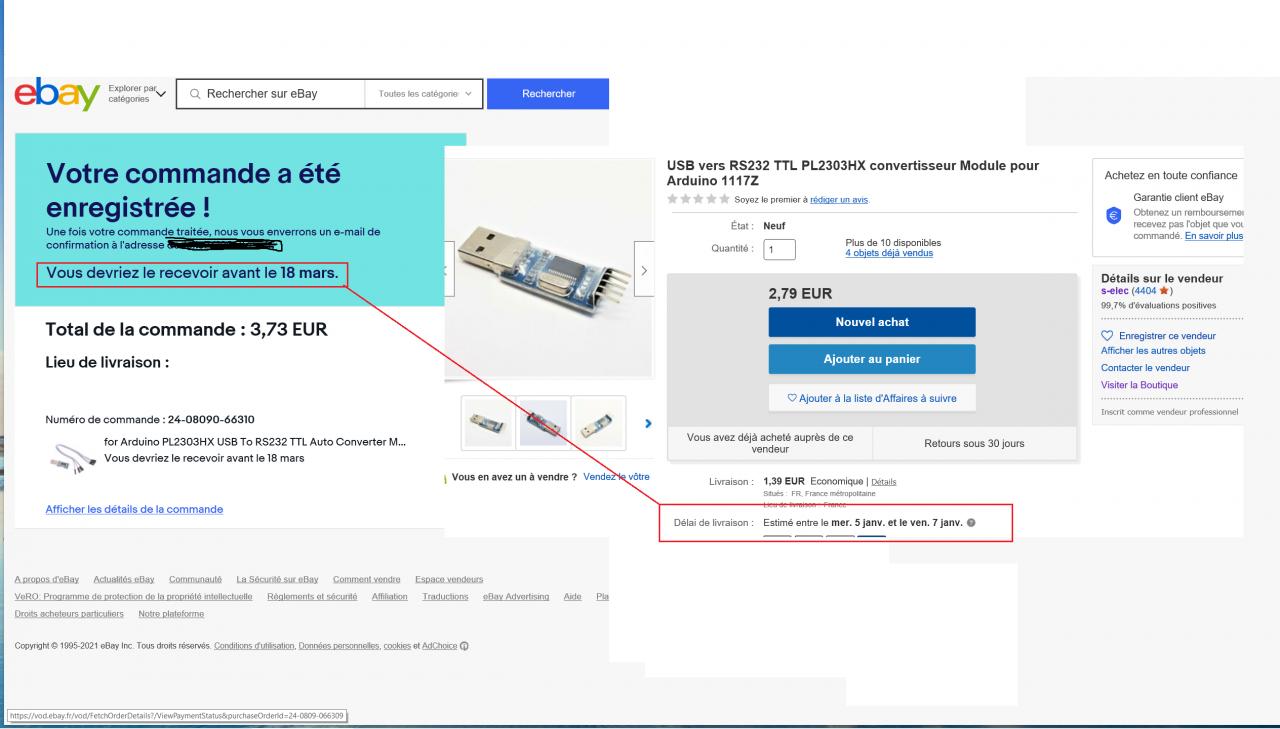1280x729 pixels.
Task: Click the 'Total de la commande : 3,73 EUR' text
Action: (186, 329)
